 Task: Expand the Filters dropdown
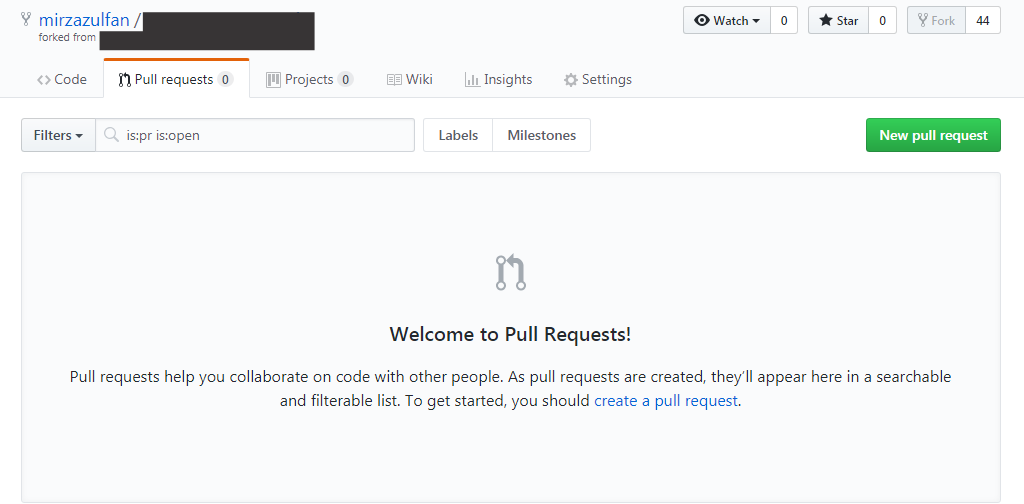[x=58, y=135]
